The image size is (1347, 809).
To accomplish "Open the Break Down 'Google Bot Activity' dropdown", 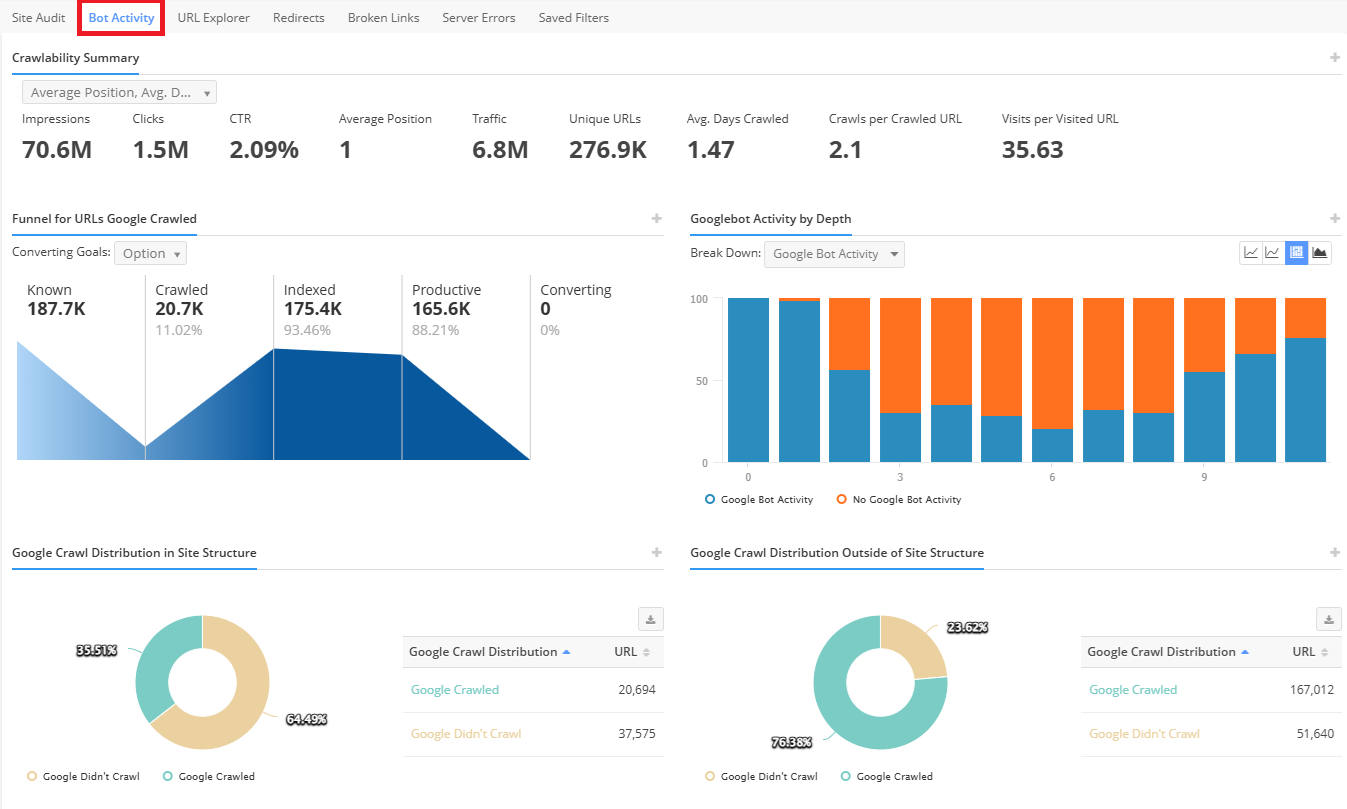I will (x=833, y=254).
